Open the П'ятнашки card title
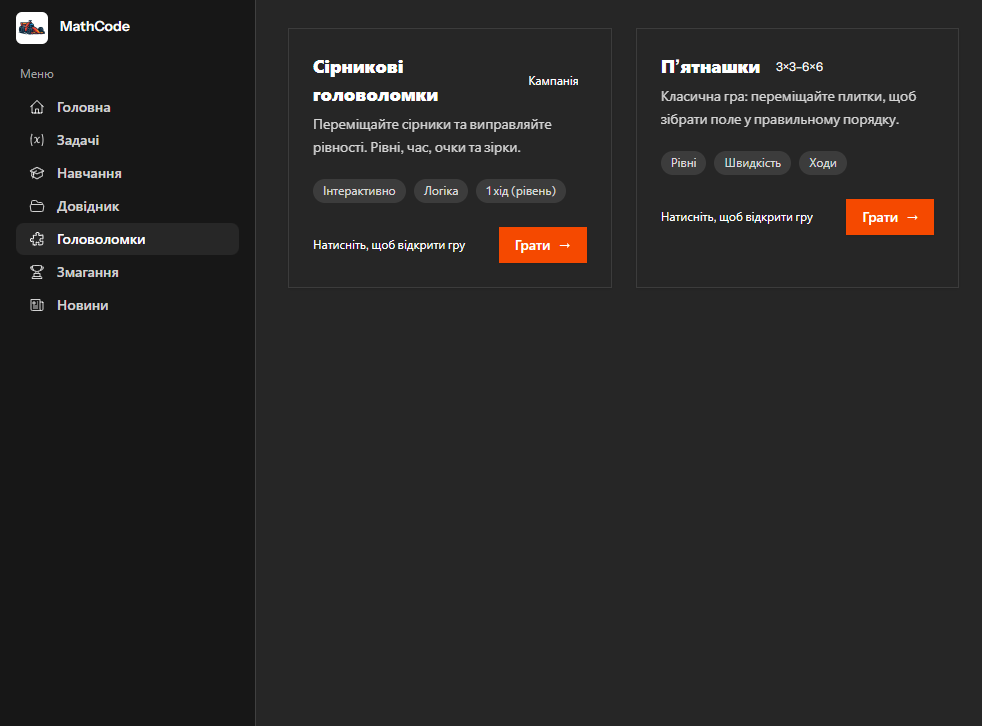 (710, 67)
